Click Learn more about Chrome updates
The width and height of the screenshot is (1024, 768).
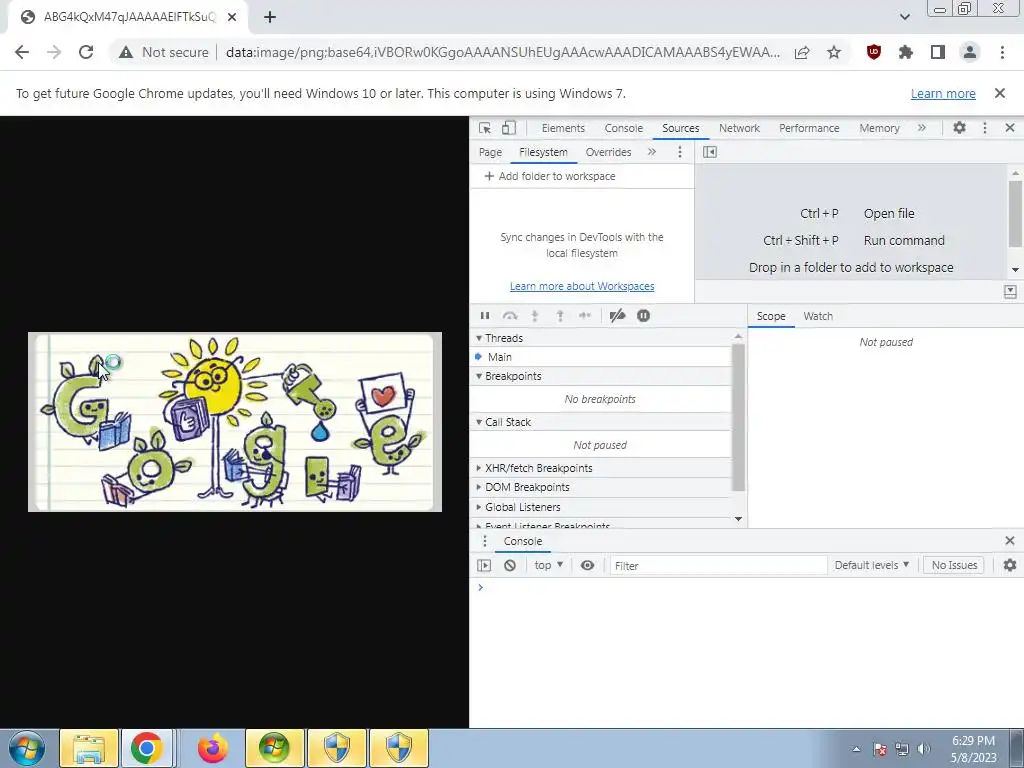(x=943, y=93)
